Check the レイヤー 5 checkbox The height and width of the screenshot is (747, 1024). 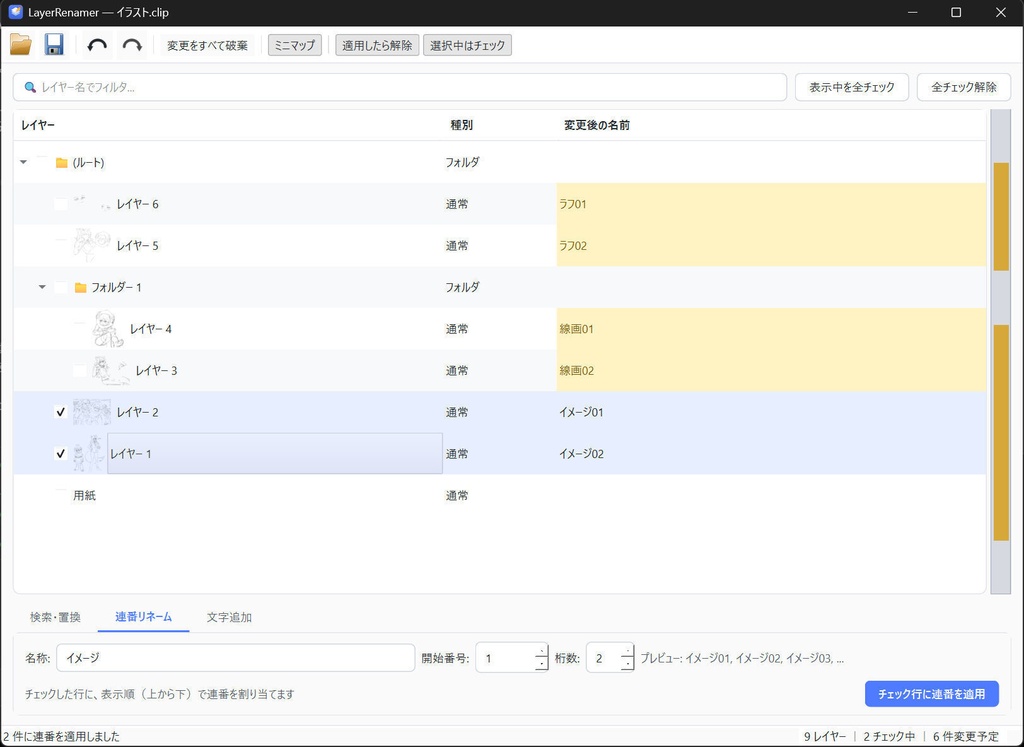60,246
